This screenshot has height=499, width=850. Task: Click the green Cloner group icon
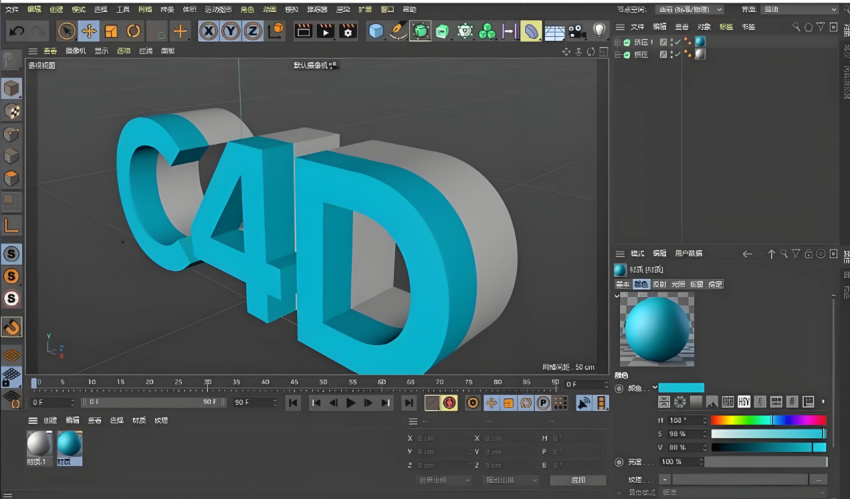[487, 31]
